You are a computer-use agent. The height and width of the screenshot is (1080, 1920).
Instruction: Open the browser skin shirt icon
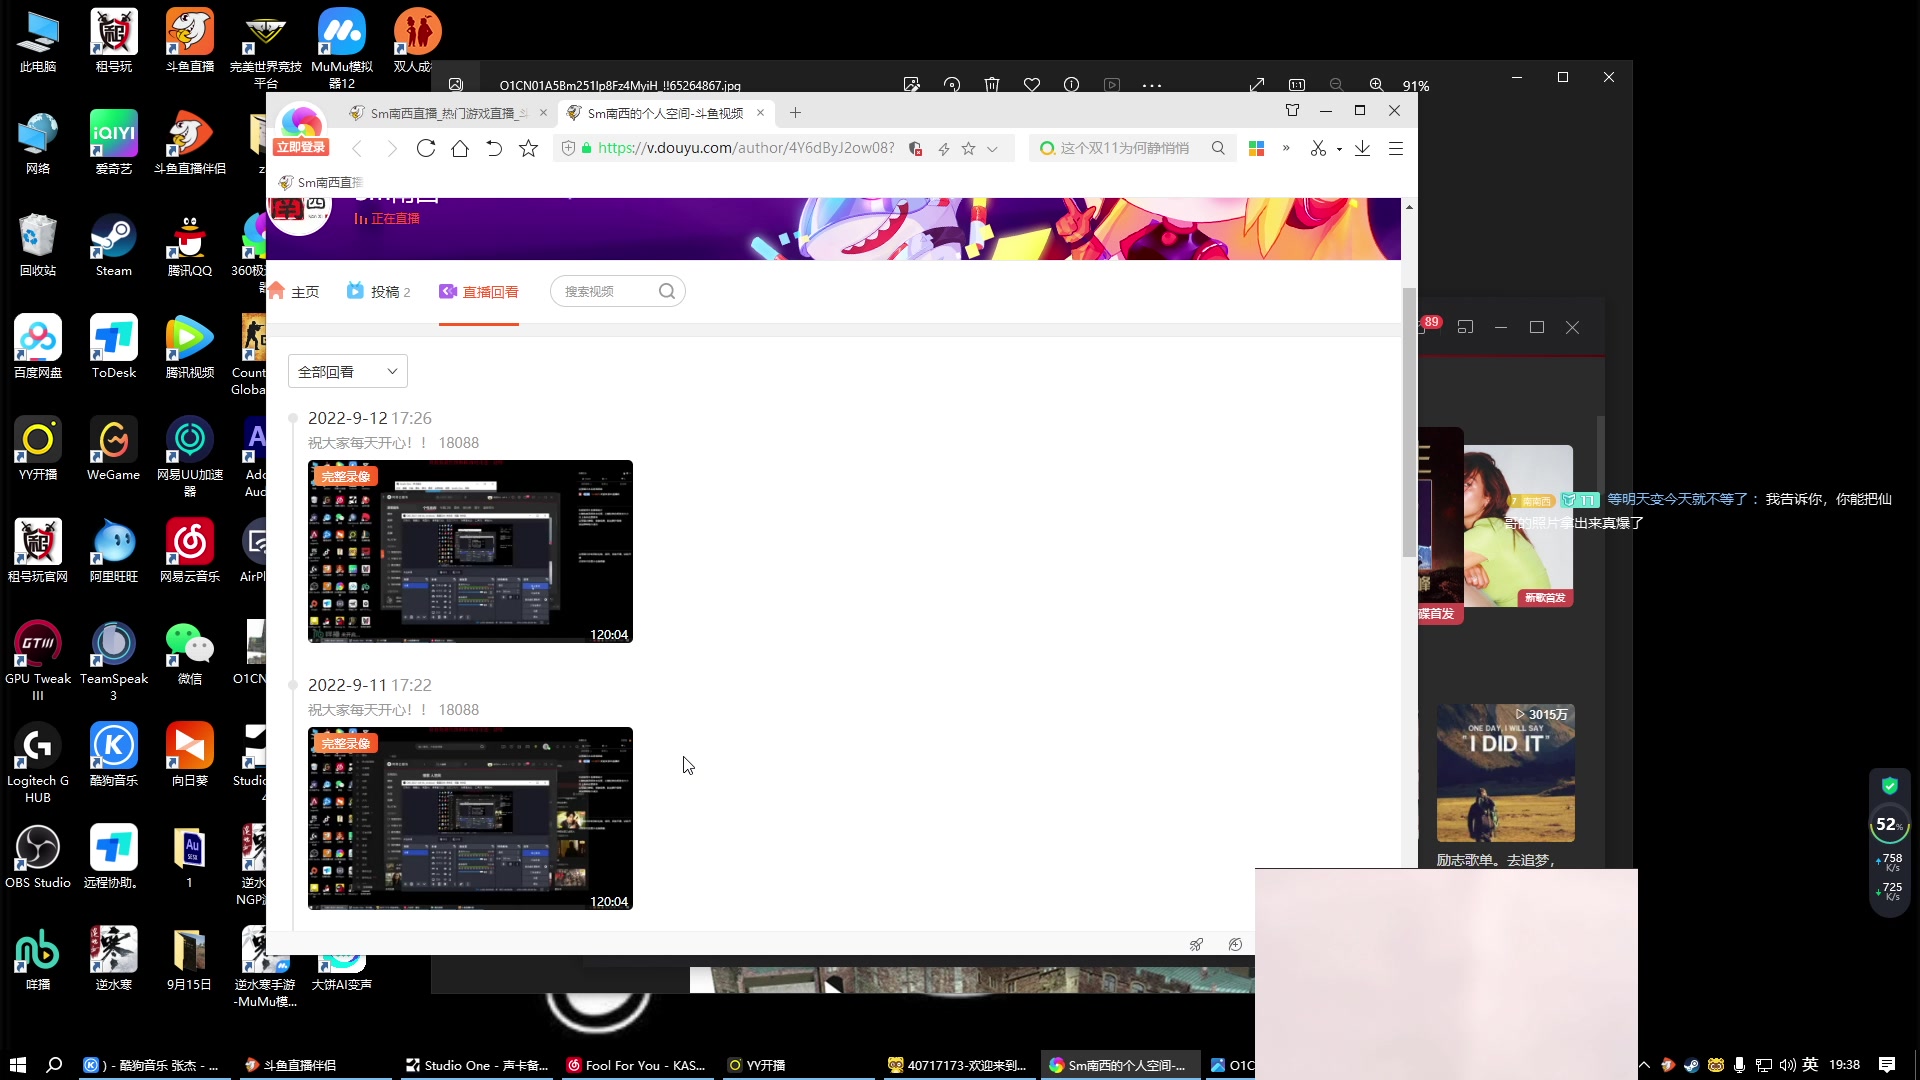[x=1292, y=111]
